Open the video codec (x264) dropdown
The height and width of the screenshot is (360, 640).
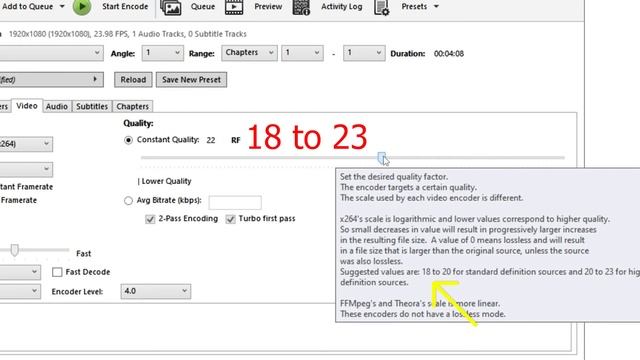[x=26, y=144]
